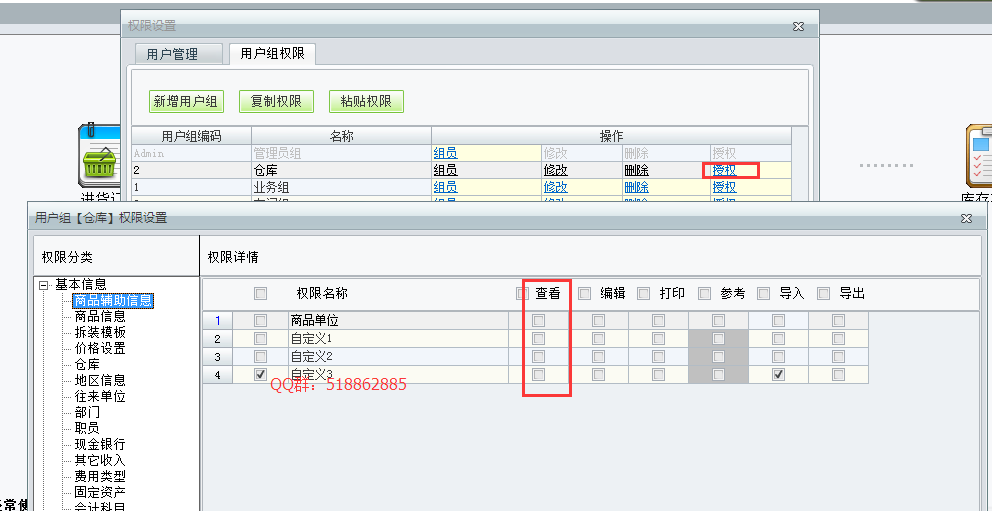Click 组员 link for 仓库 group
This screenshot has width=992, height=511.
[445, 170]
